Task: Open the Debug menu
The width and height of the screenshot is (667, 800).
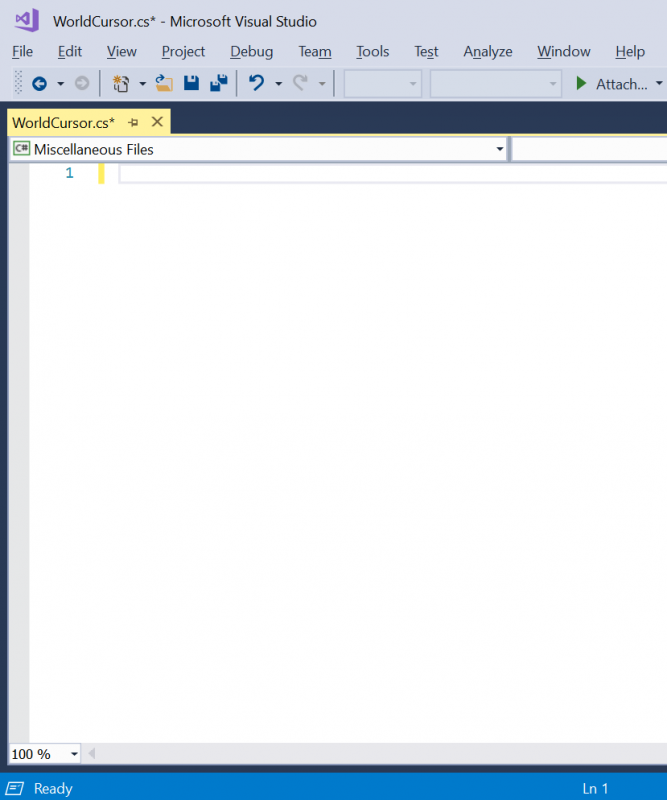Action: 252,52
